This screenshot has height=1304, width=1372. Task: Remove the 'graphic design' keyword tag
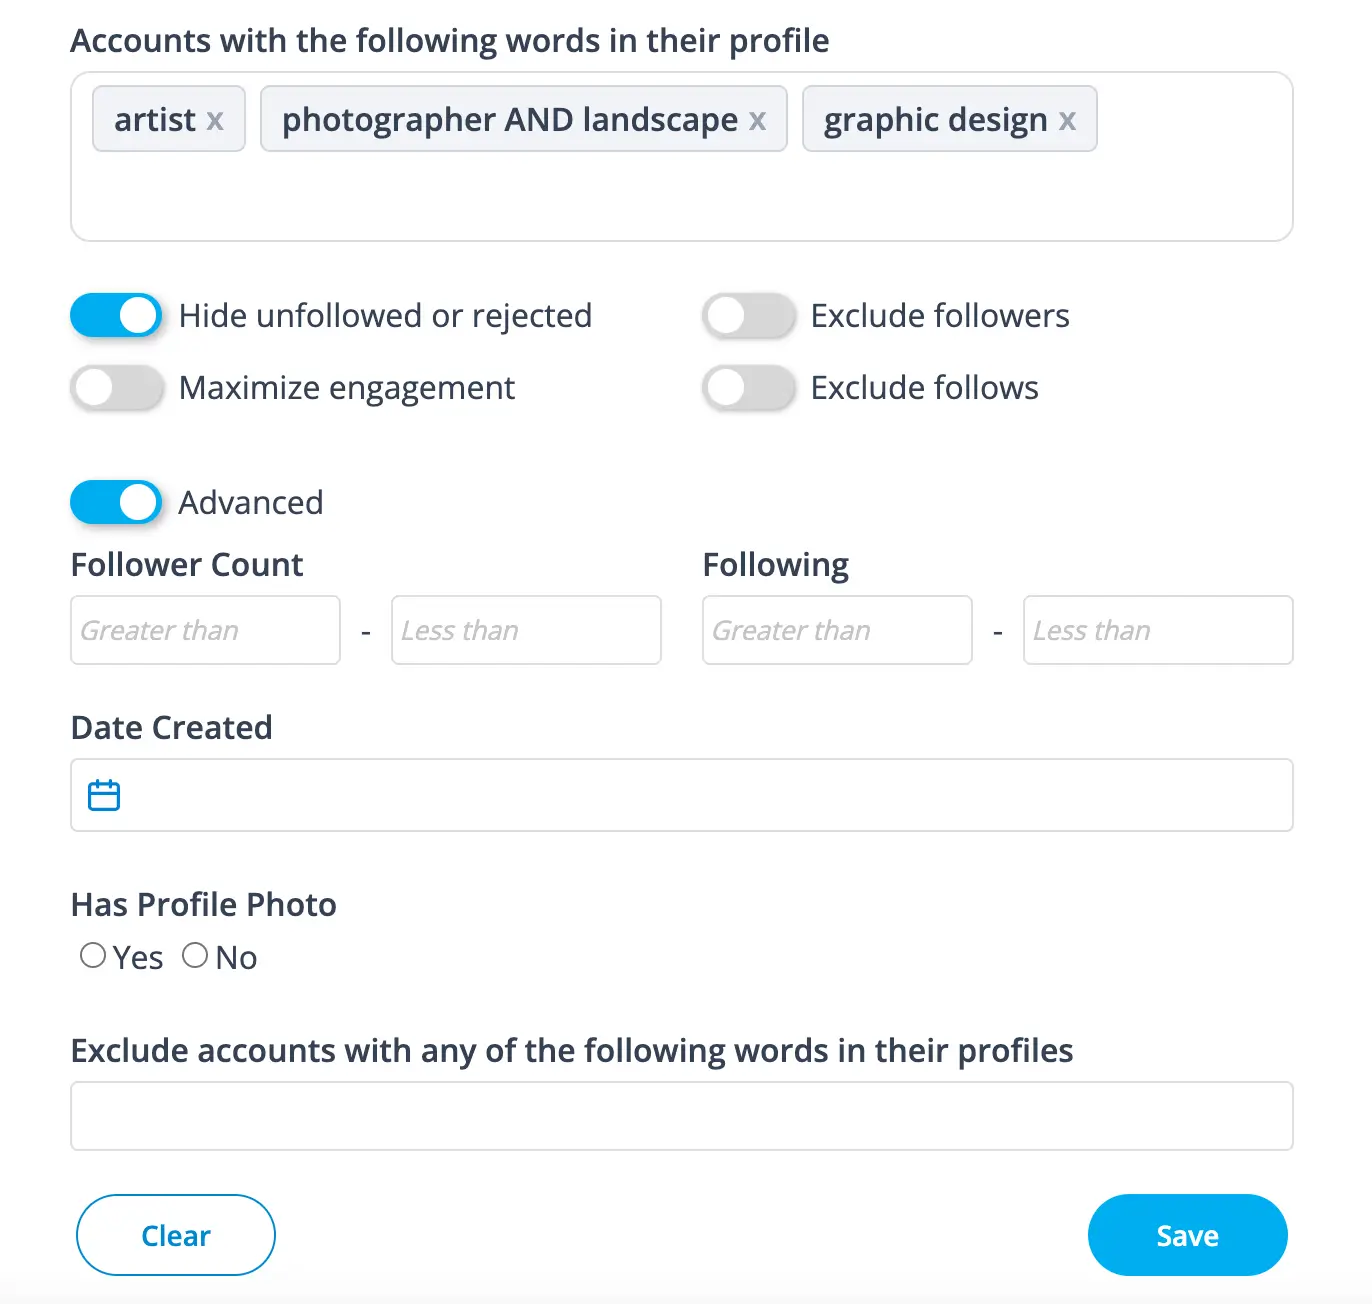pyautogui.click(x=1067, y=121)
